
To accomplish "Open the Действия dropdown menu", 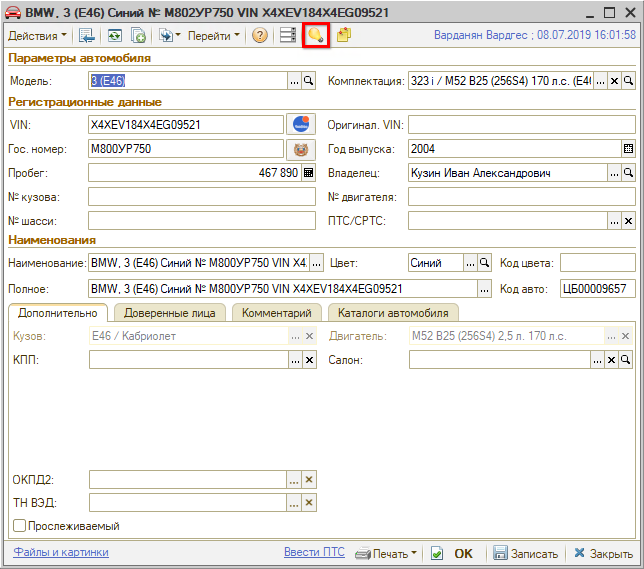I will click(38, 35).
